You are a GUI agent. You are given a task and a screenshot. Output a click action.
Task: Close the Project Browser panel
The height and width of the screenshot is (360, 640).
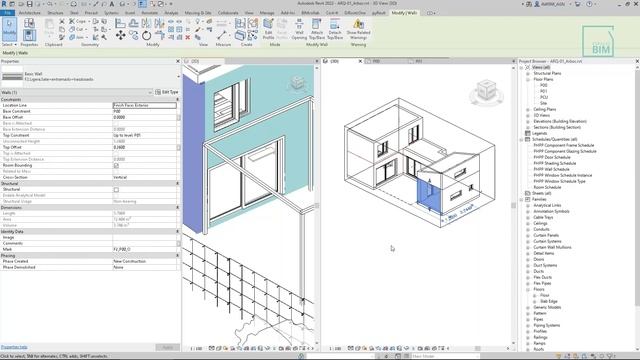[x=637, y=61]
